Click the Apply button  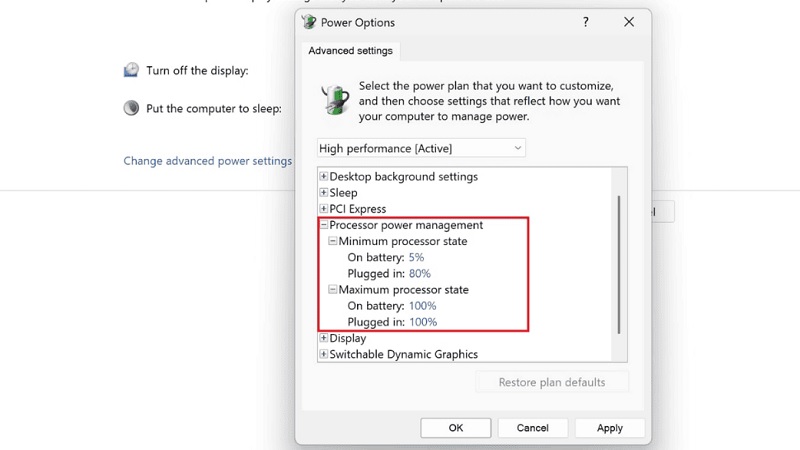tap(610, 428)
